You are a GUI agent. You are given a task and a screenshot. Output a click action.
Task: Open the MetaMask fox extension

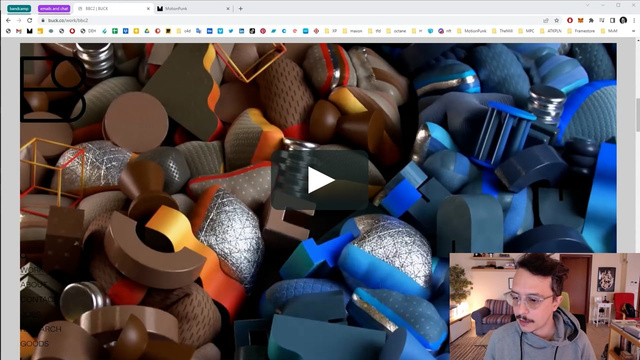[580, 20]
